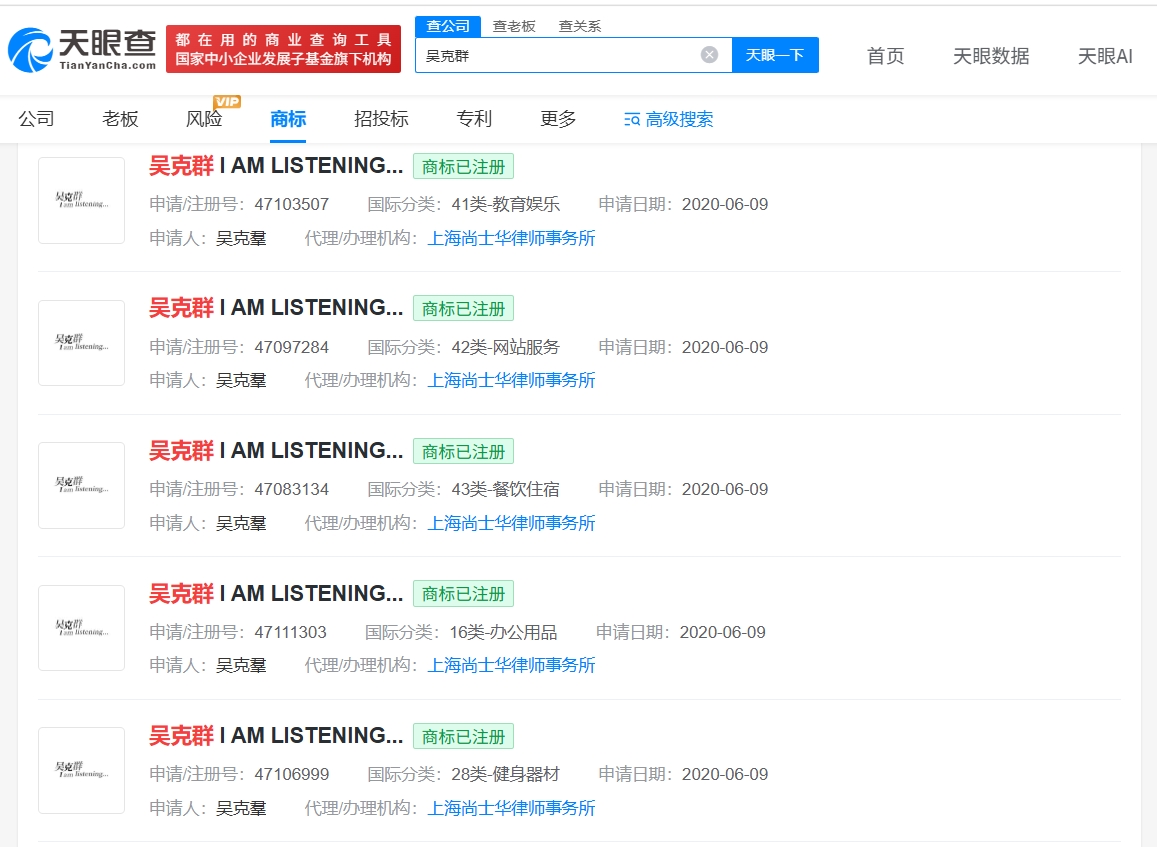Click applicant 吴克羣 in the 47083134 row

(241, 523)
